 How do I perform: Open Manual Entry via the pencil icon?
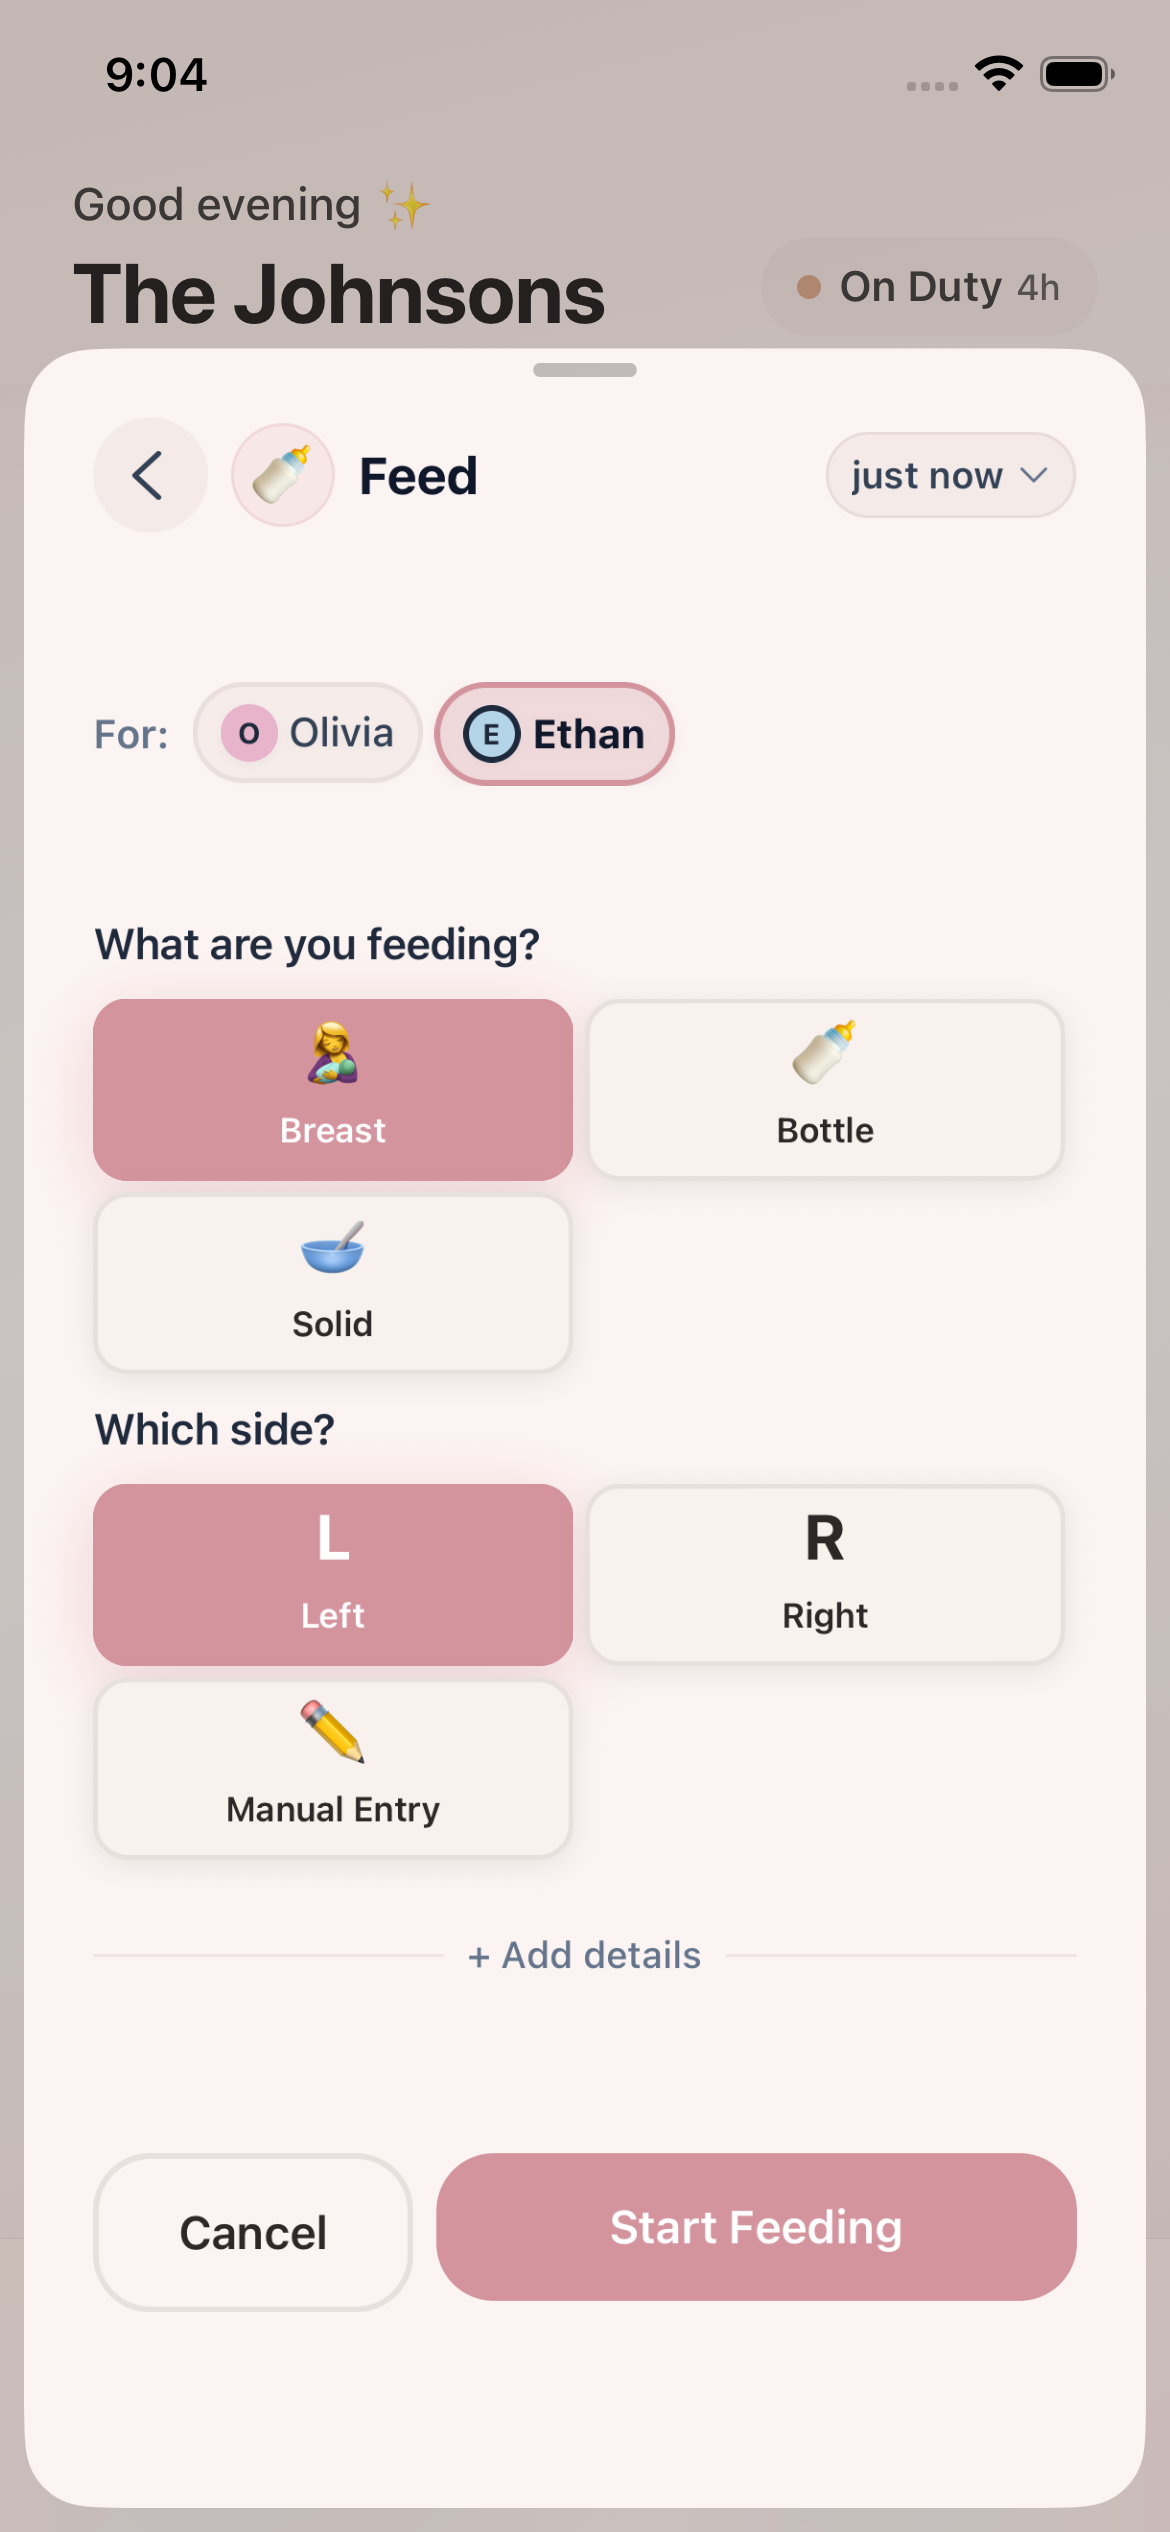333,1738
